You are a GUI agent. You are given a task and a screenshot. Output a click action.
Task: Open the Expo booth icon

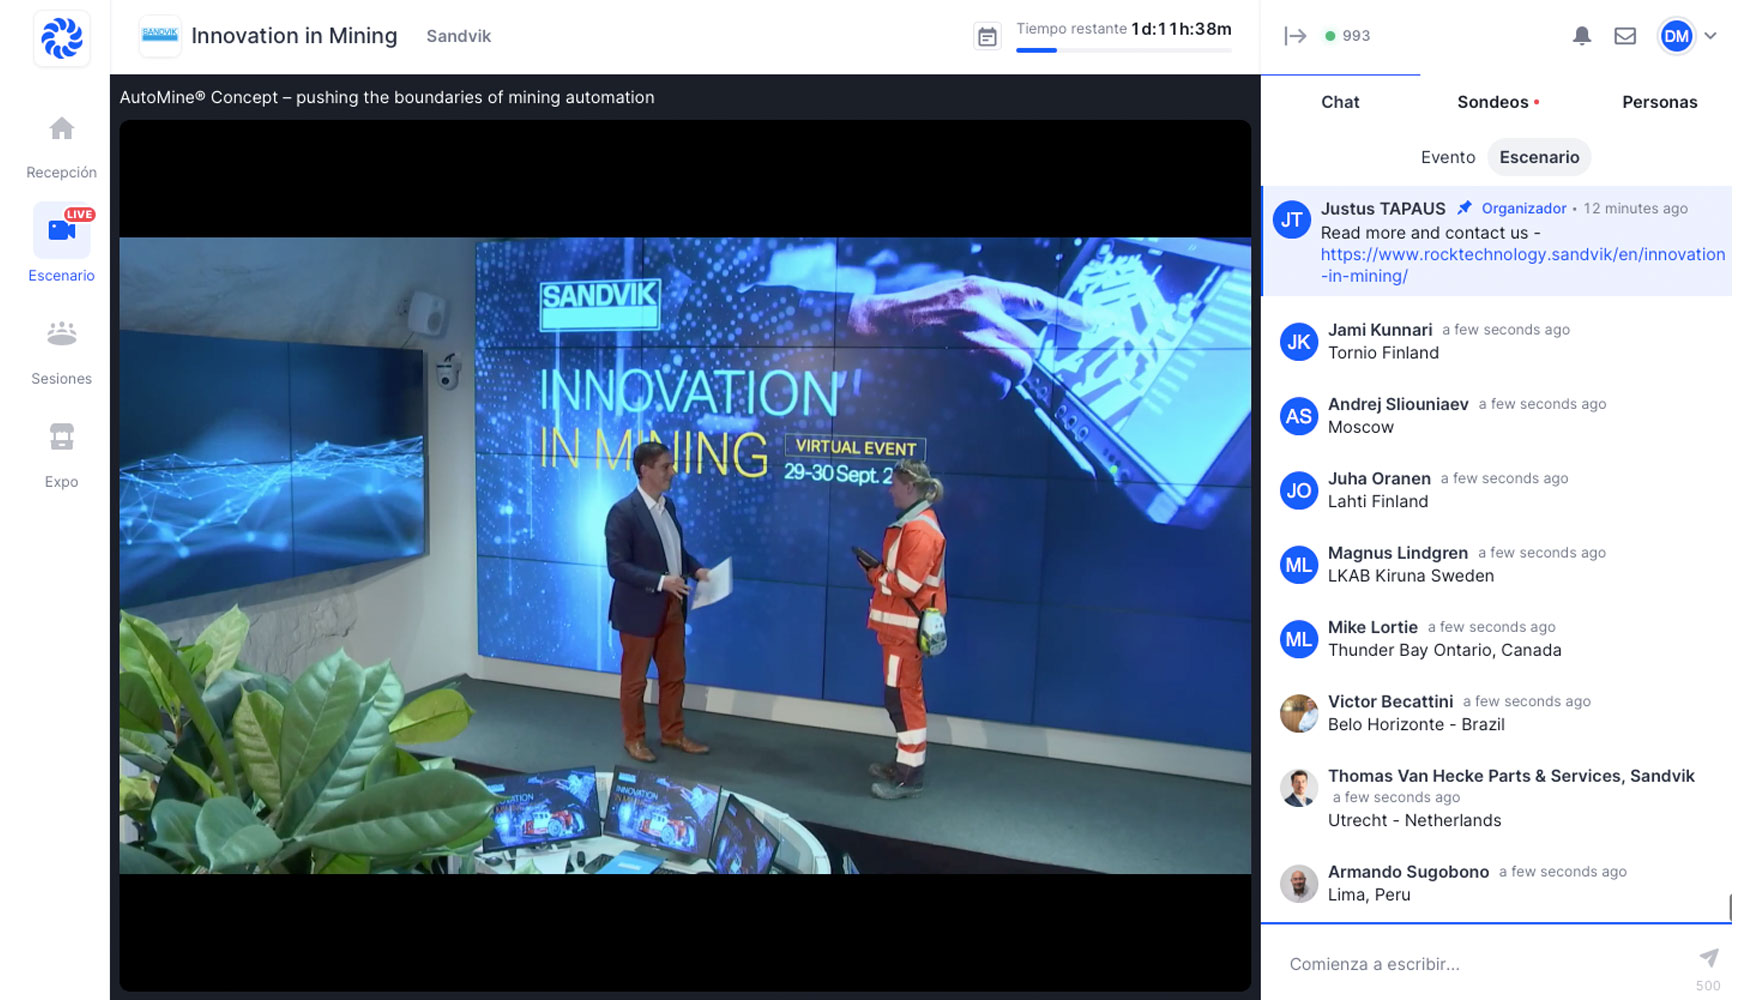[x=62, y=437]
